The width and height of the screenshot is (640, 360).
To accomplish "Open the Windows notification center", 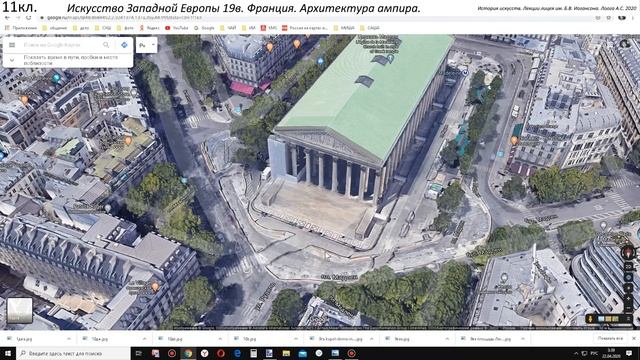I will (x=630, y=353).
